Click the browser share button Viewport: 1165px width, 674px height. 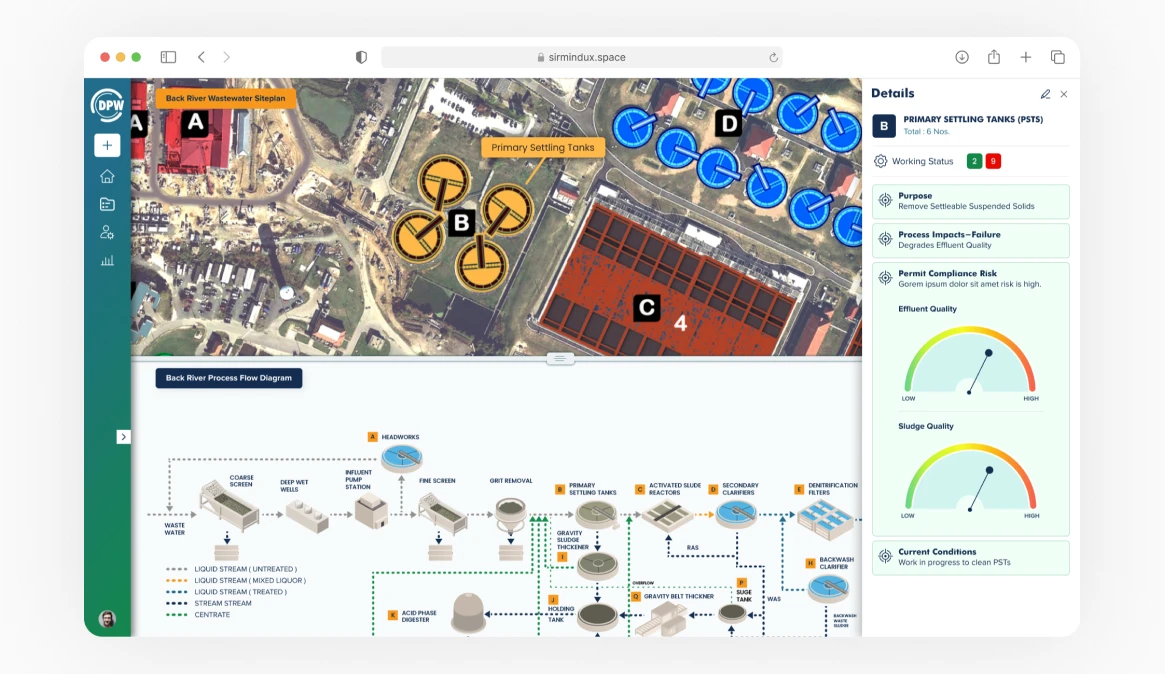[x=994, y=57]
